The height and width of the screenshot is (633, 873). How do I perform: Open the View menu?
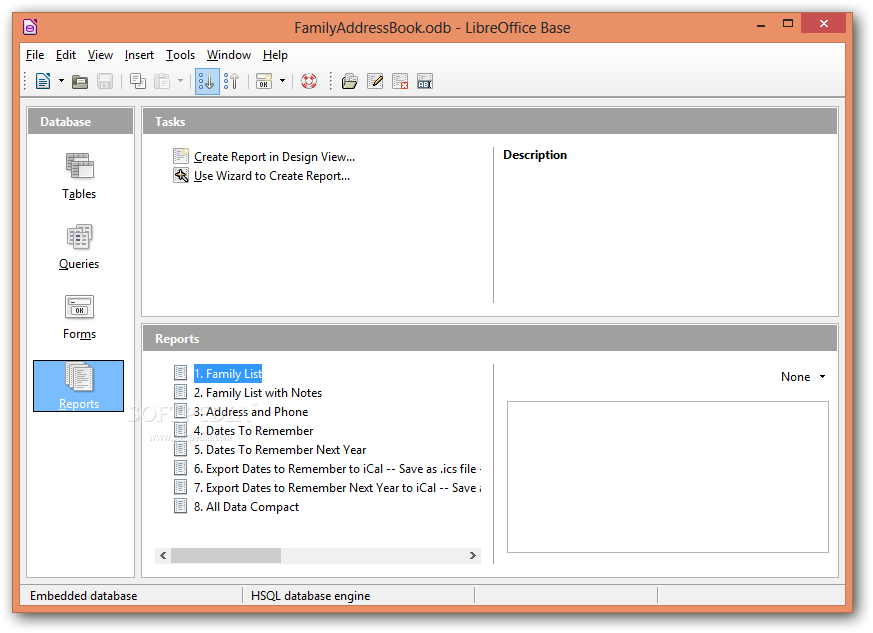point(100,55)
